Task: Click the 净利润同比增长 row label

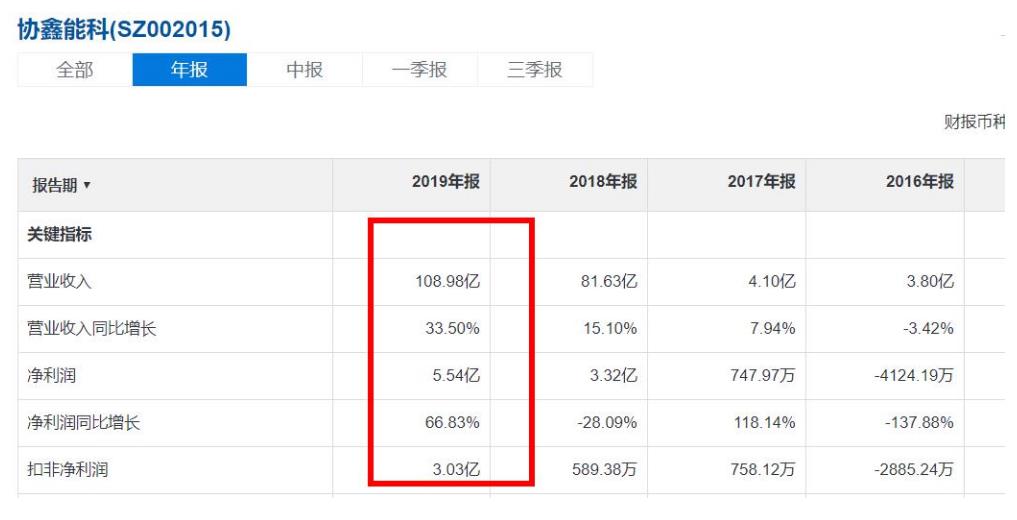Action: pos(83,423)
